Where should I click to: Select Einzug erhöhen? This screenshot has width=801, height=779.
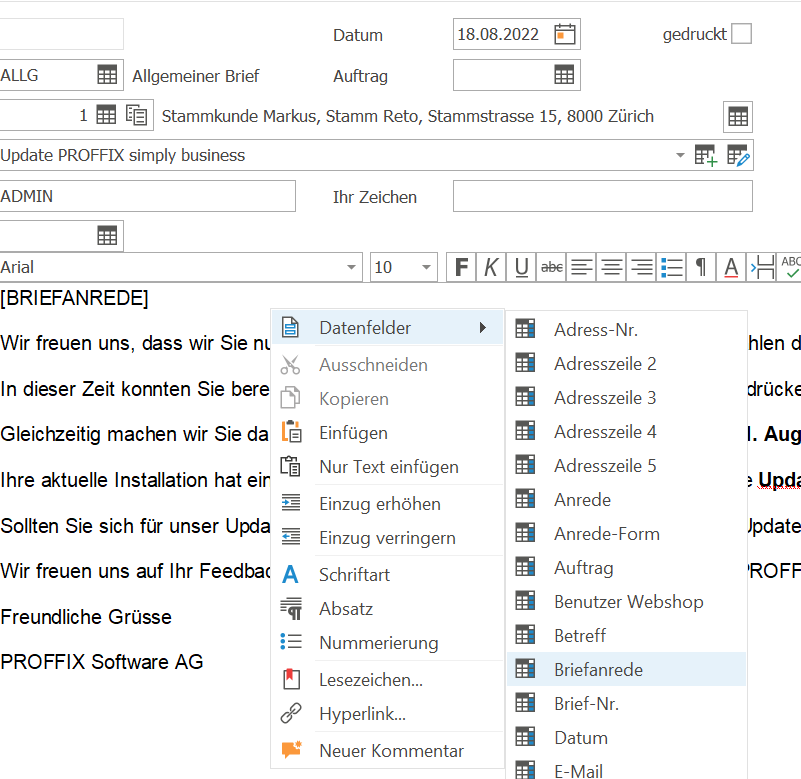(388, 504)
